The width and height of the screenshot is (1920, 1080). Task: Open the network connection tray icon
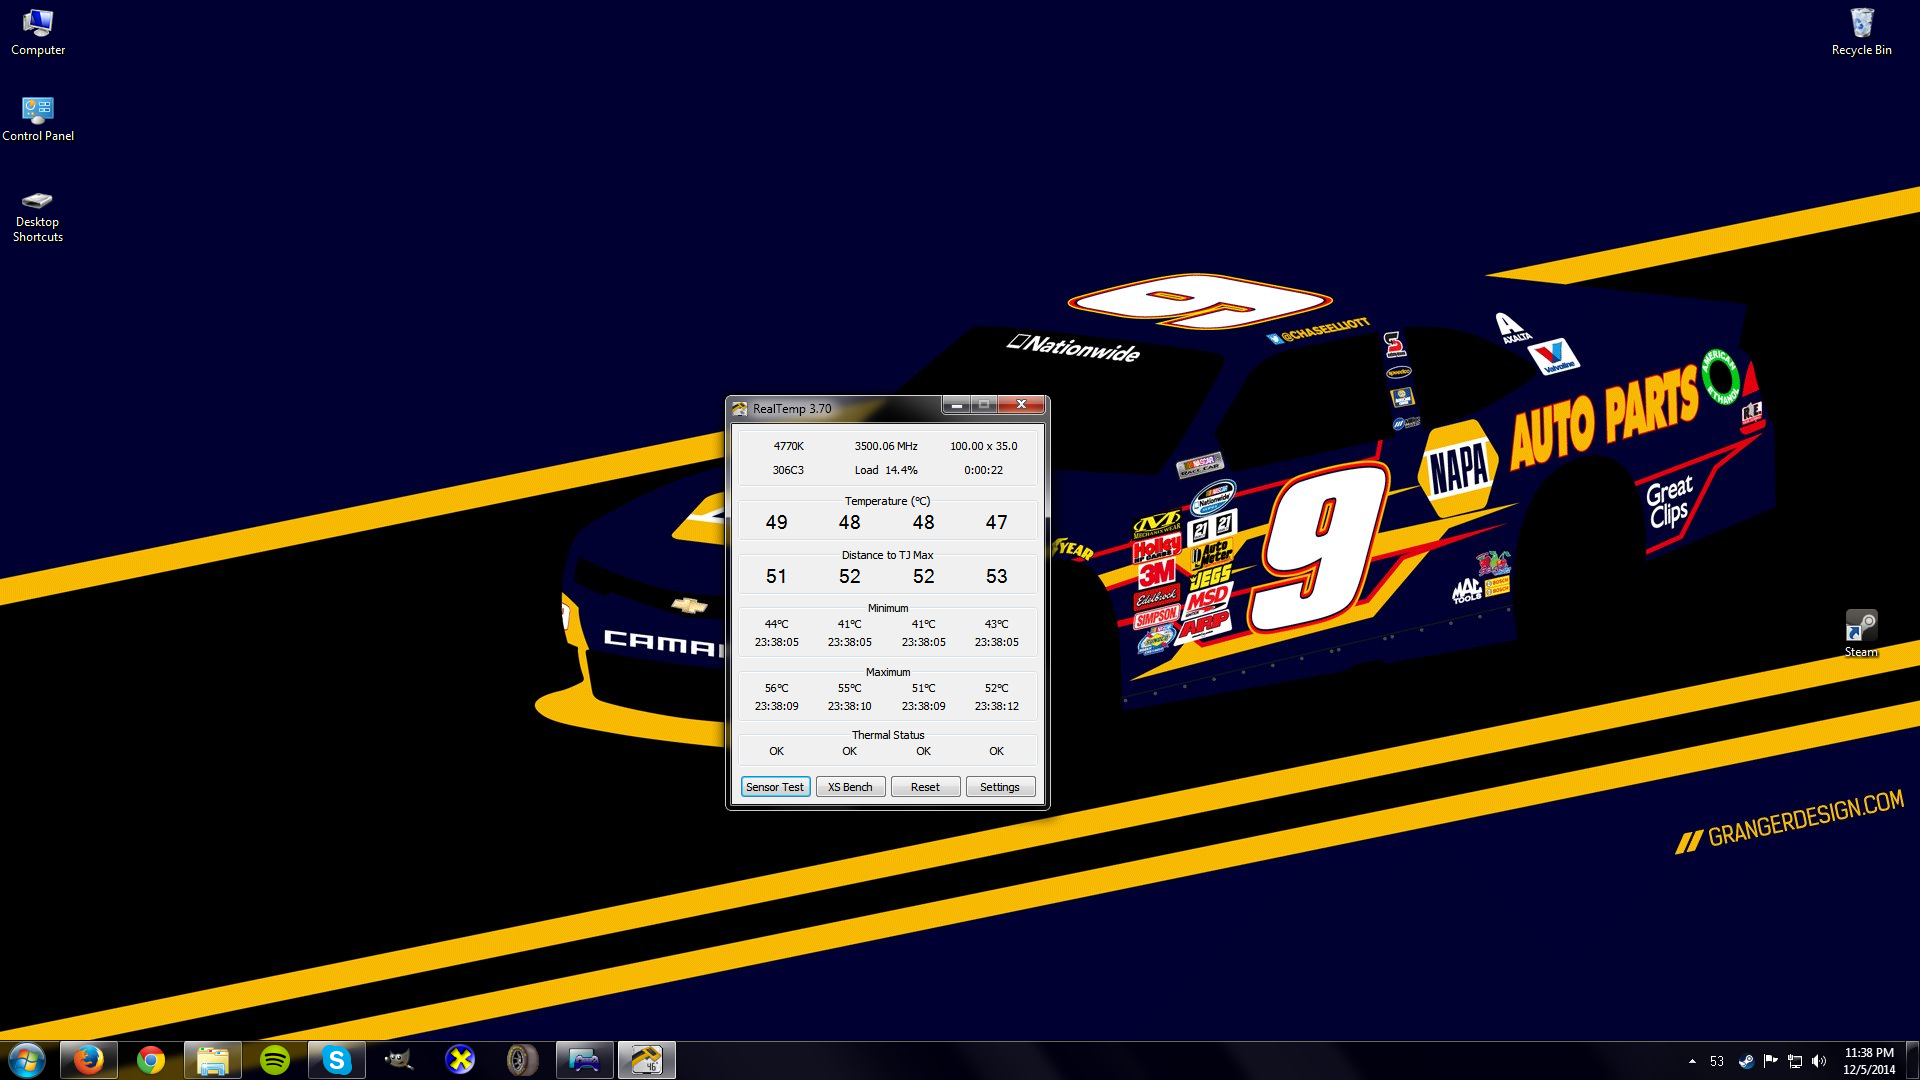coord(1795,1061)
